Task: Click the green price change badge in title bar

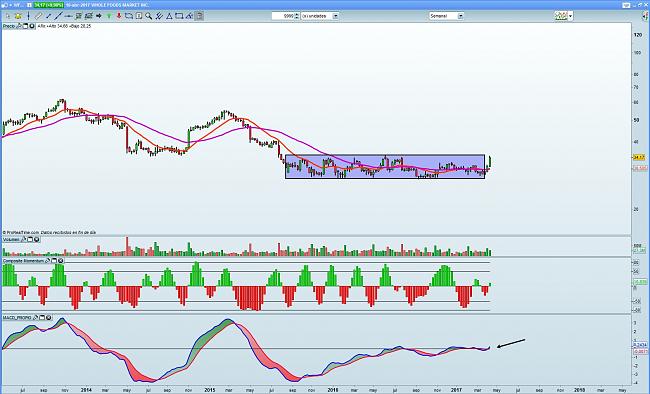Action: [49, 5]
